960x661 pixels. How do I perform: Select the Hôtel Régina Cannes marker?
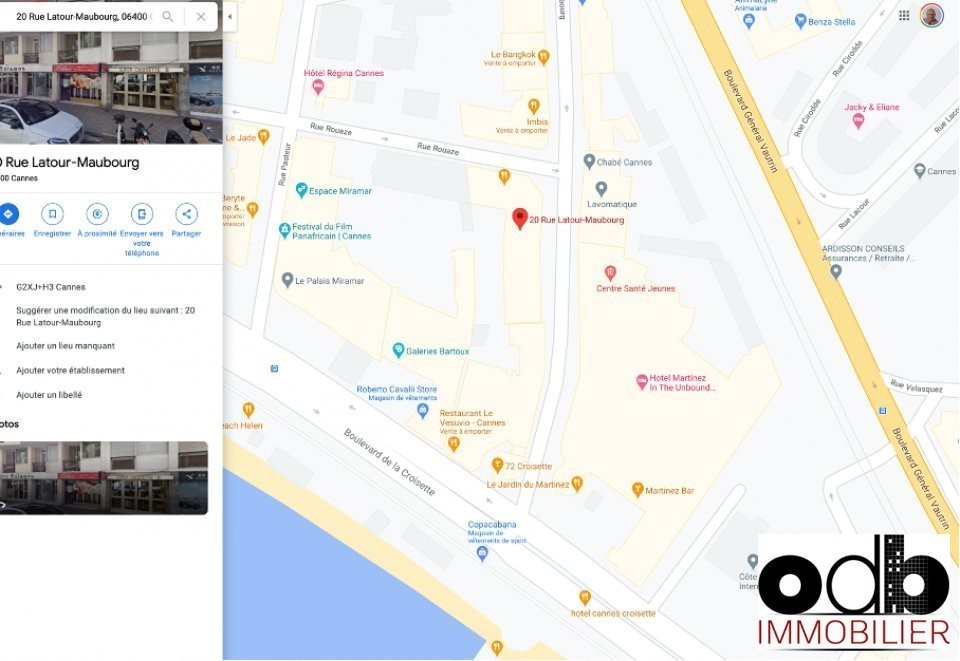(318, 87)
